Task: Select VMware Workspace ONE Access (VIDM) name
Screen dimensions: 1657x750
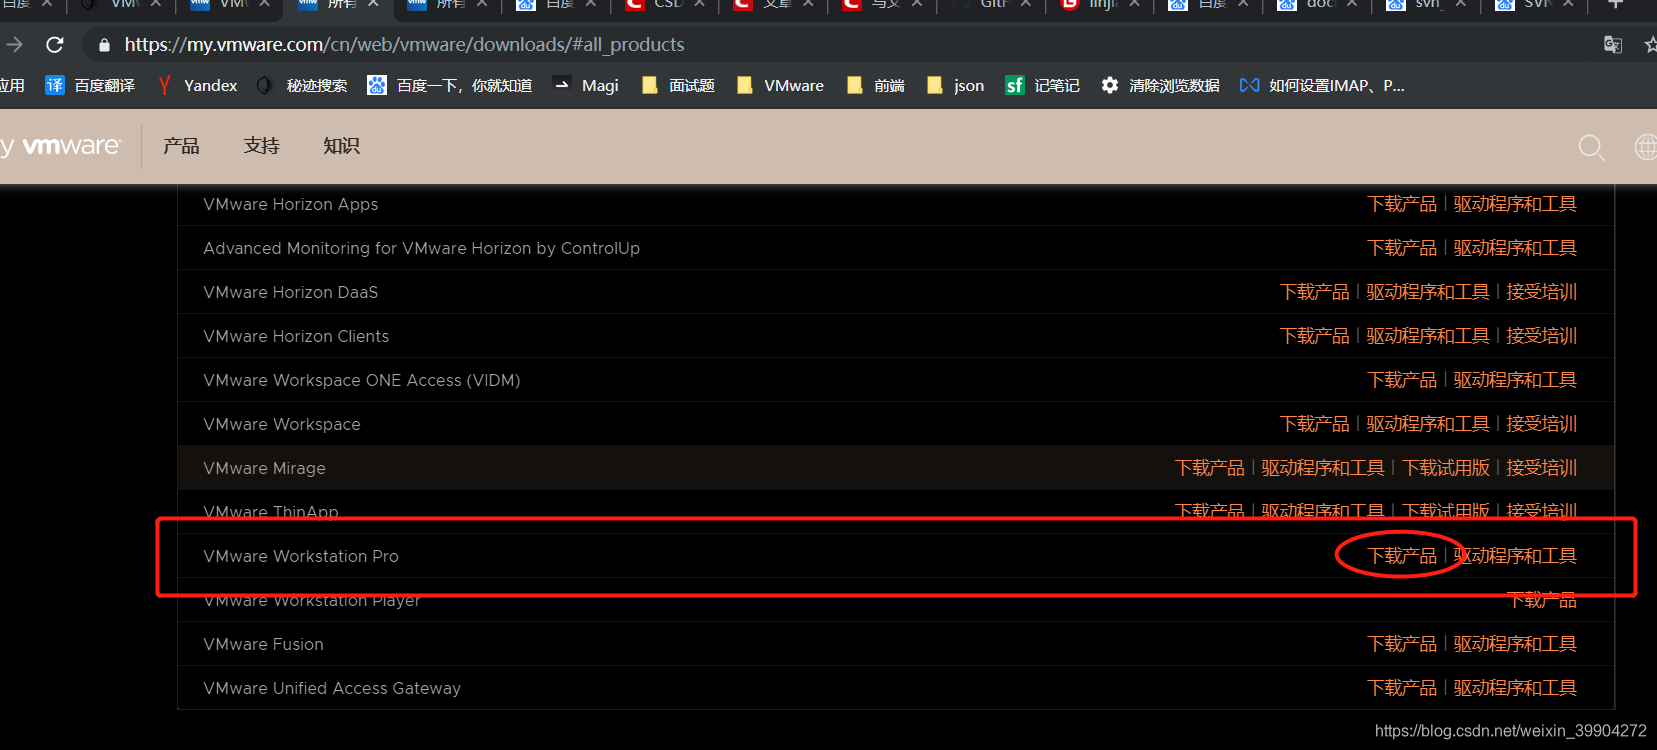Action: (x=362, y=380)
